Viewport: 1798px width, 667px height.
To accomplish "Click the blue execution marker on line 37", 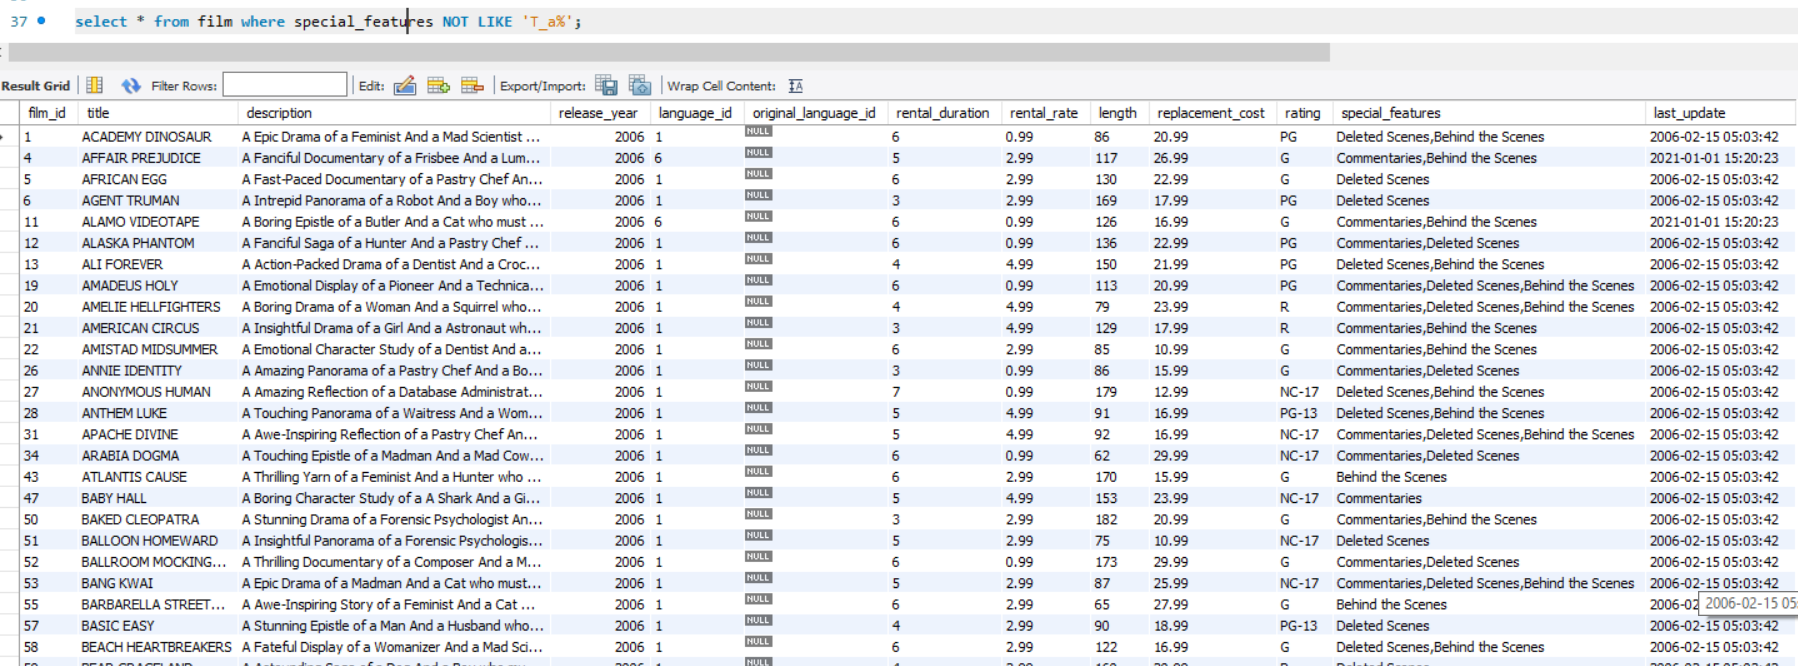I will [x=41, y=20].
